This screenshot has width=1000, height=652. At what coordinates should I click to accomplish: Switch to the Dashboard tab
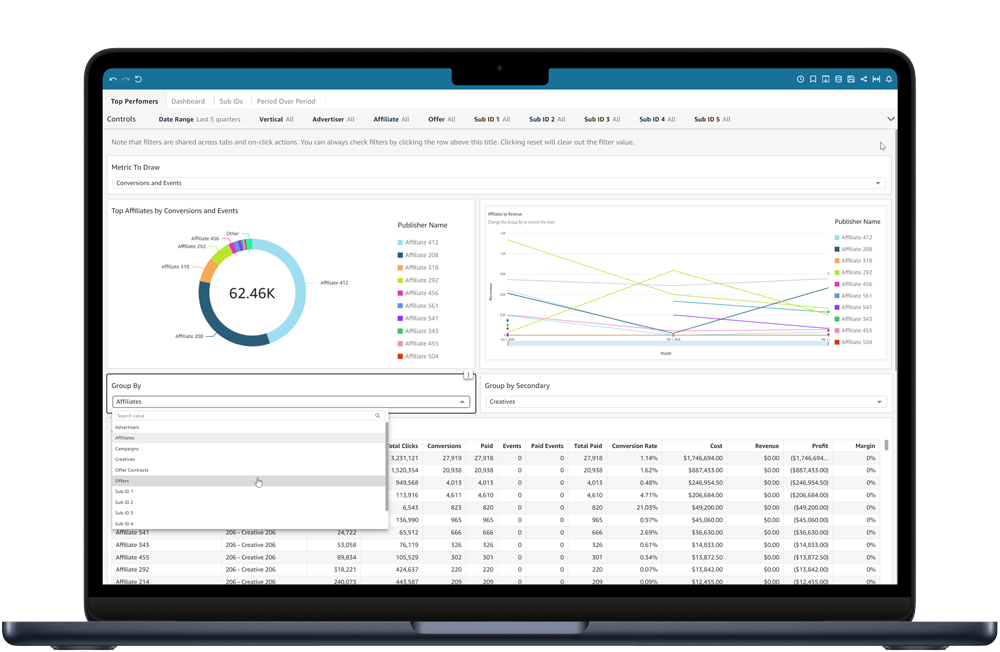(x=188, y=100)
